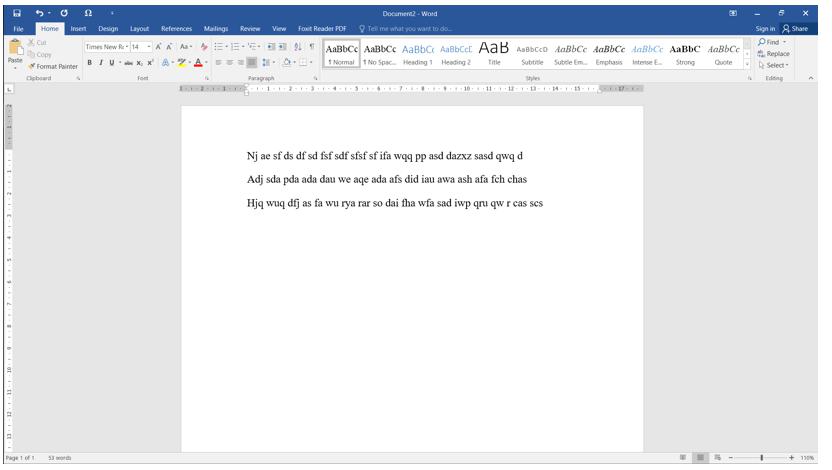
Task: Toggle Show/Hide paragraph marks
Action: pyautogui.click(x=311, y=47)
